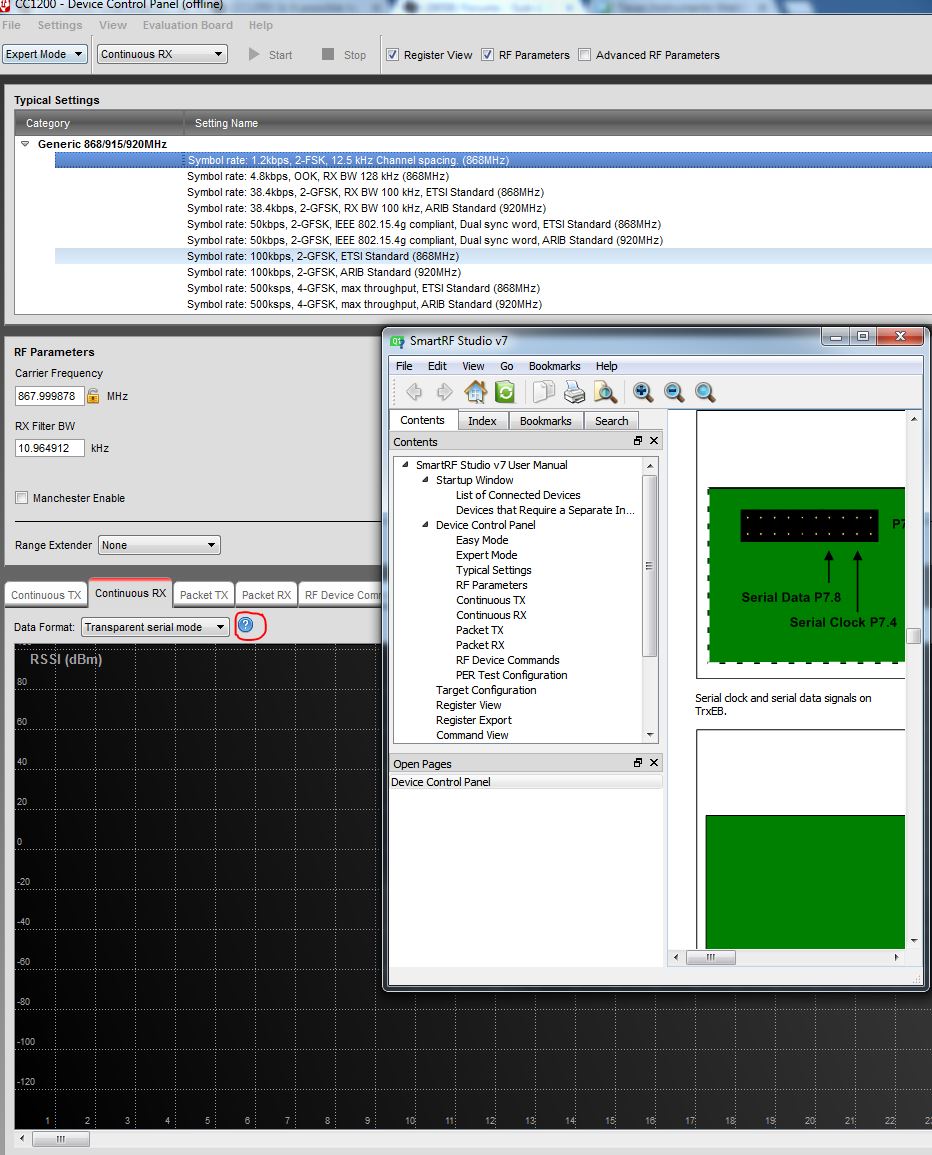The width and height of the screenshot is (932, 1155).
Task: Toggle the Register View checkbox
Action: pos(393,55)
